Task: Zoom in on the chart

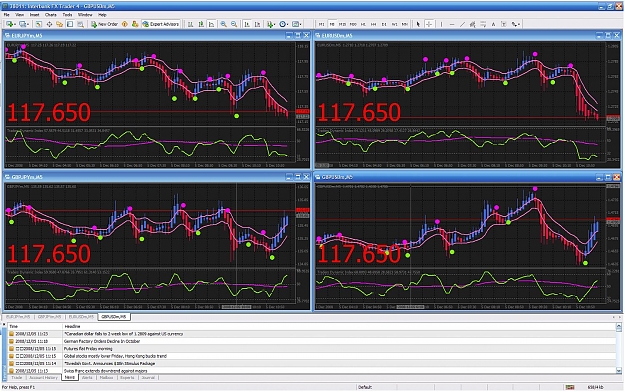Action: (x=224, y=24)
